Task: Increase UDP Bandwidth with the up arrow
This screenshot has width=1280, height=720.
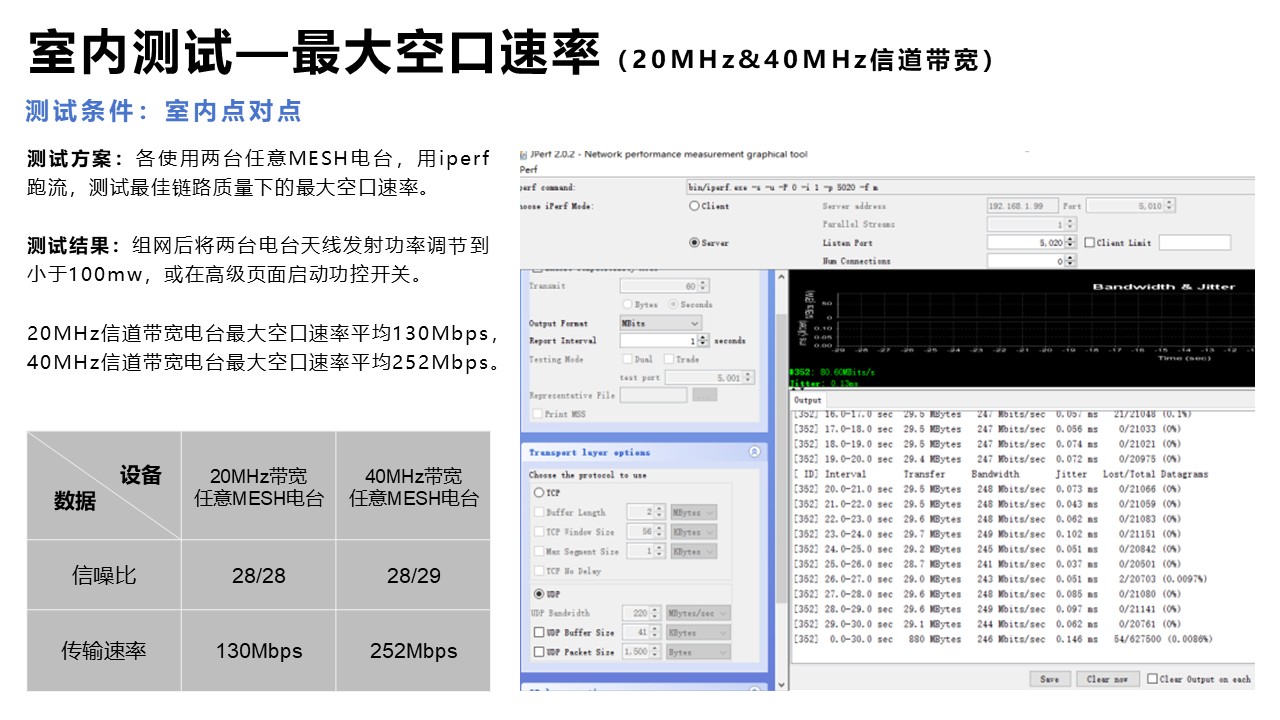Action: (x=656, y=608)
